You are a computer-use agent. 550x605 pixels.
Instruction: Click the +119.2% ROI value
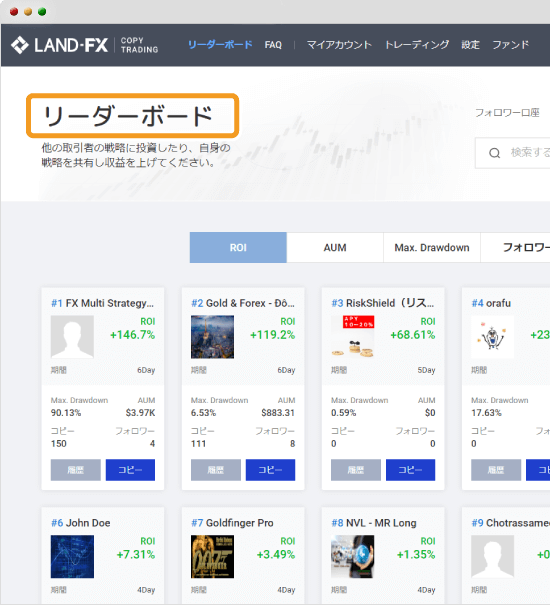[273, 335]
